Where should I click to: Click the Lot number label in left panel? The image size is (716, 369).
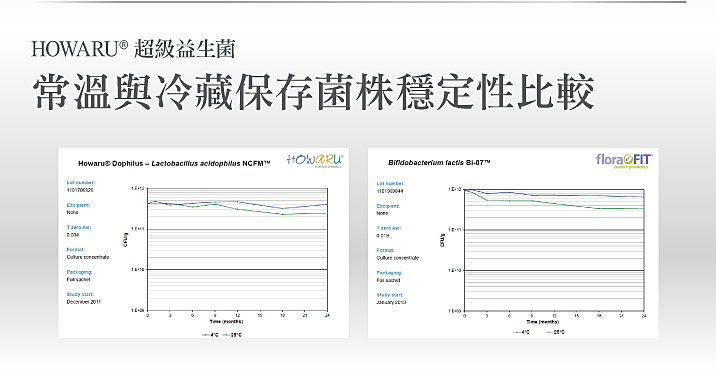tap(81, 182)
